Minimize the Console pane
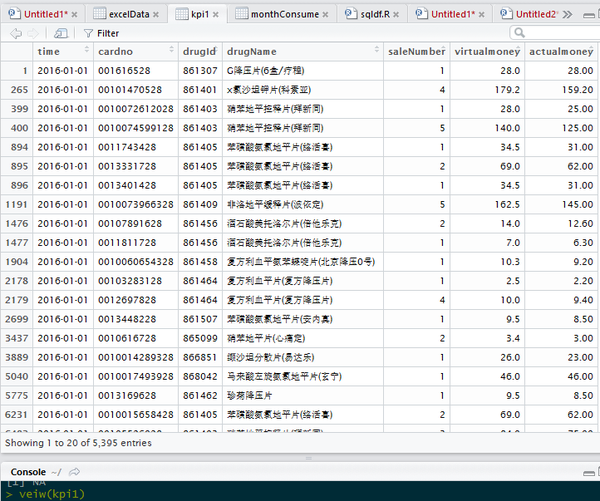Screen dimensions: 600x501 589,473
